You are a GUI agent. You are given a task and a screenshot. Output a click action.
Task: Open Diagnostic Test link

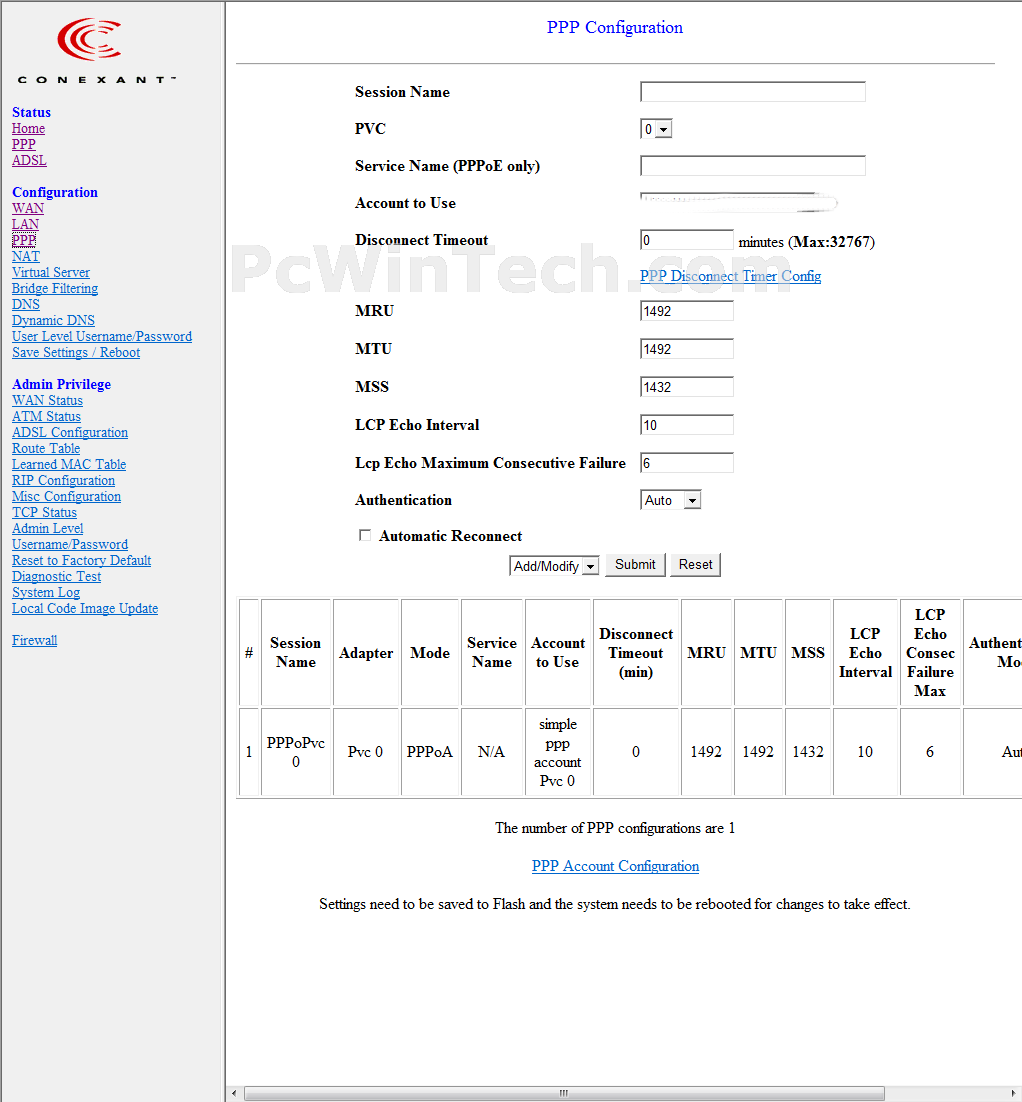[56, 576]
